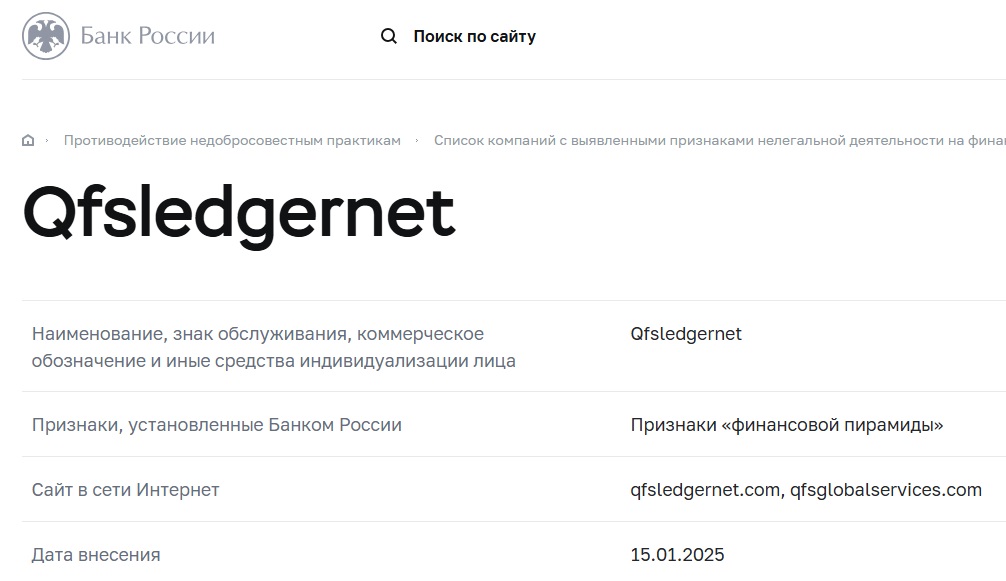Click the 'обозначение и иные средства' label line

coord(273,361)
